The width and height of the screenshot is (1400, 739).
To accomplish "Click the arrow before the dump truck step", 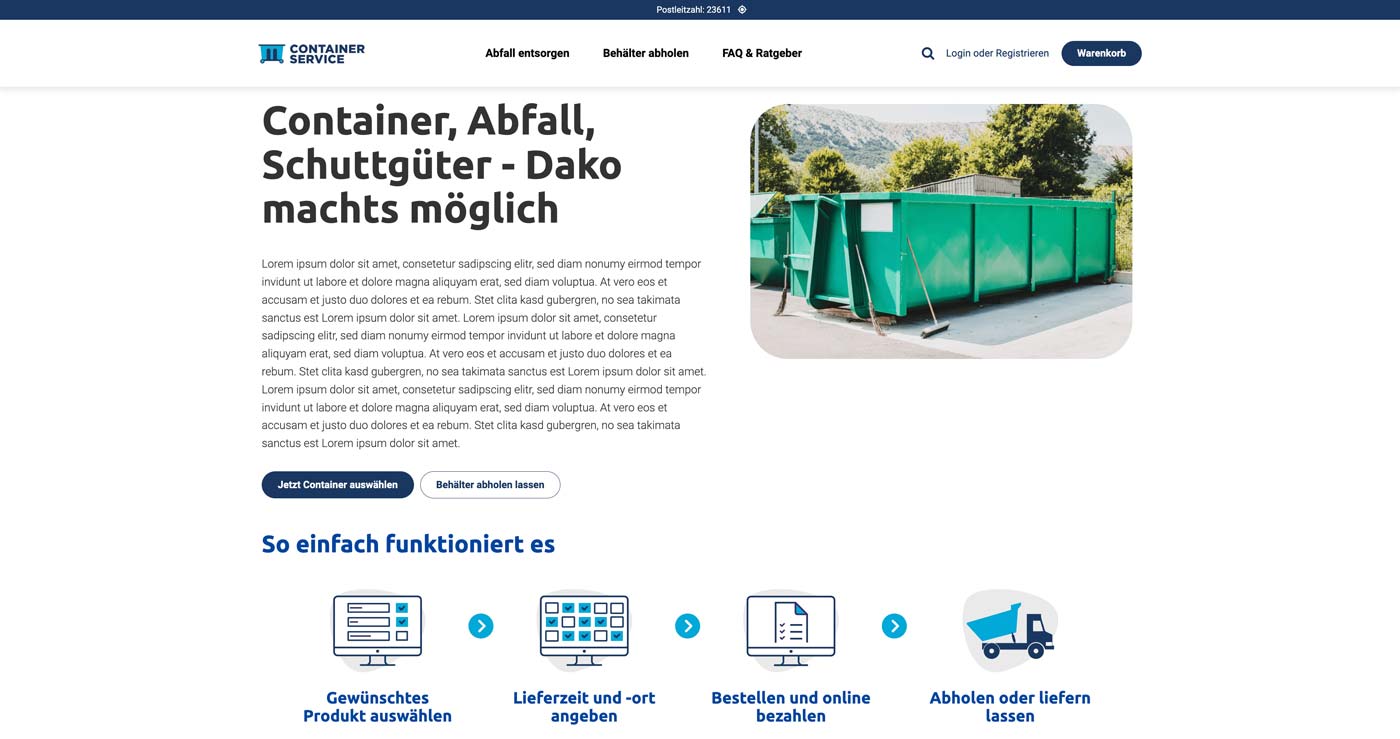I will [894, 626].
